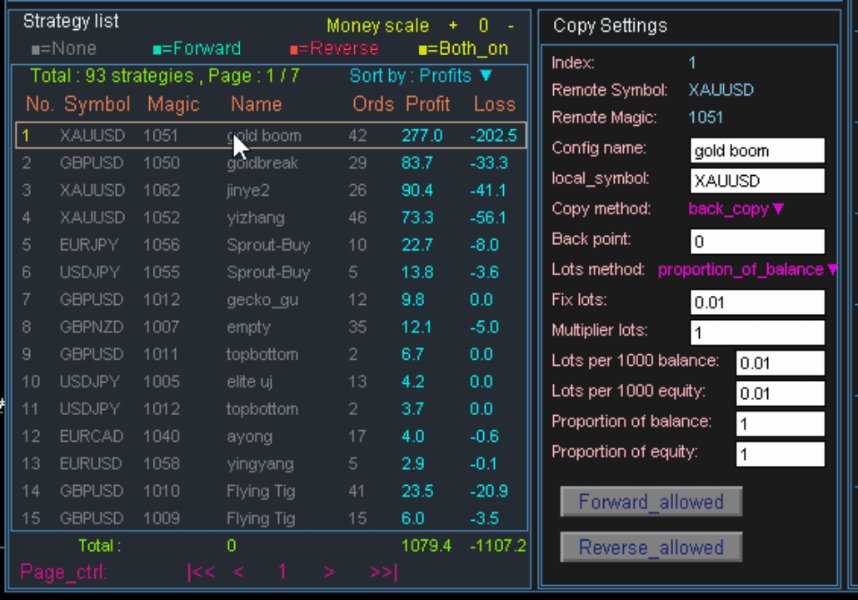Click Forward_allowed button
The image size is (858, 600).
(x=651, y=502)
